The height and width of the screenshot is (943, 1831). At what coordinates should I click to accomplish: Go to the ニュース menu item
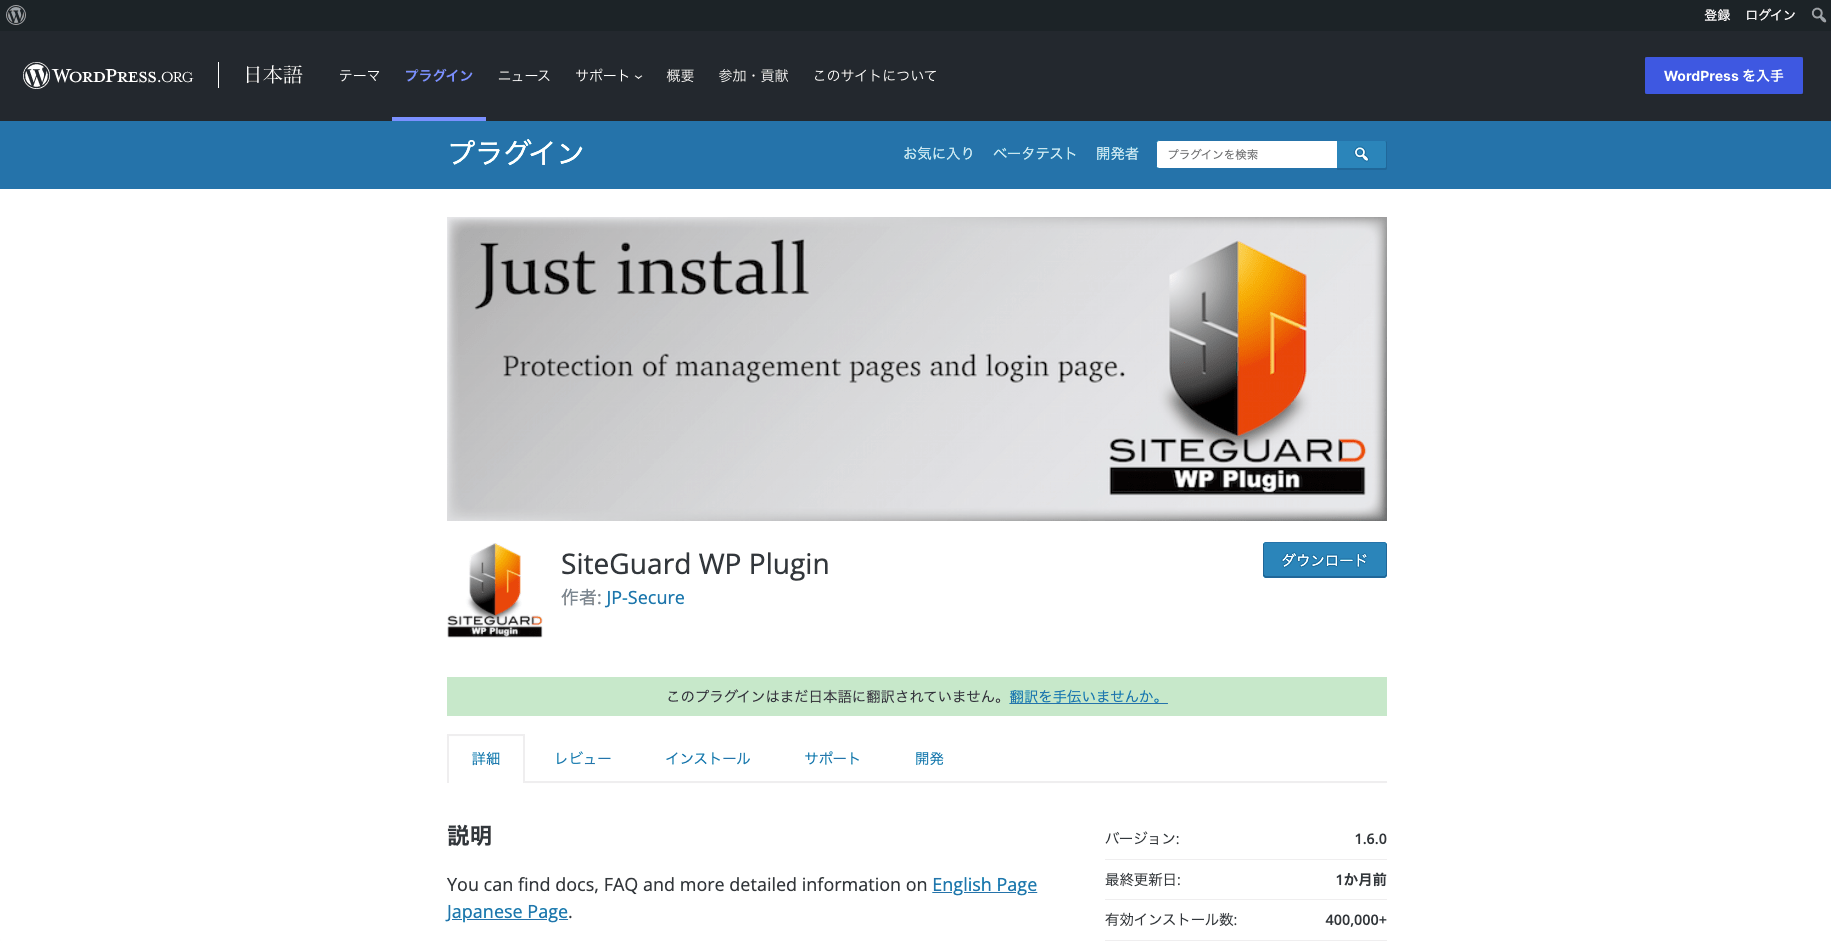[524, 76]
